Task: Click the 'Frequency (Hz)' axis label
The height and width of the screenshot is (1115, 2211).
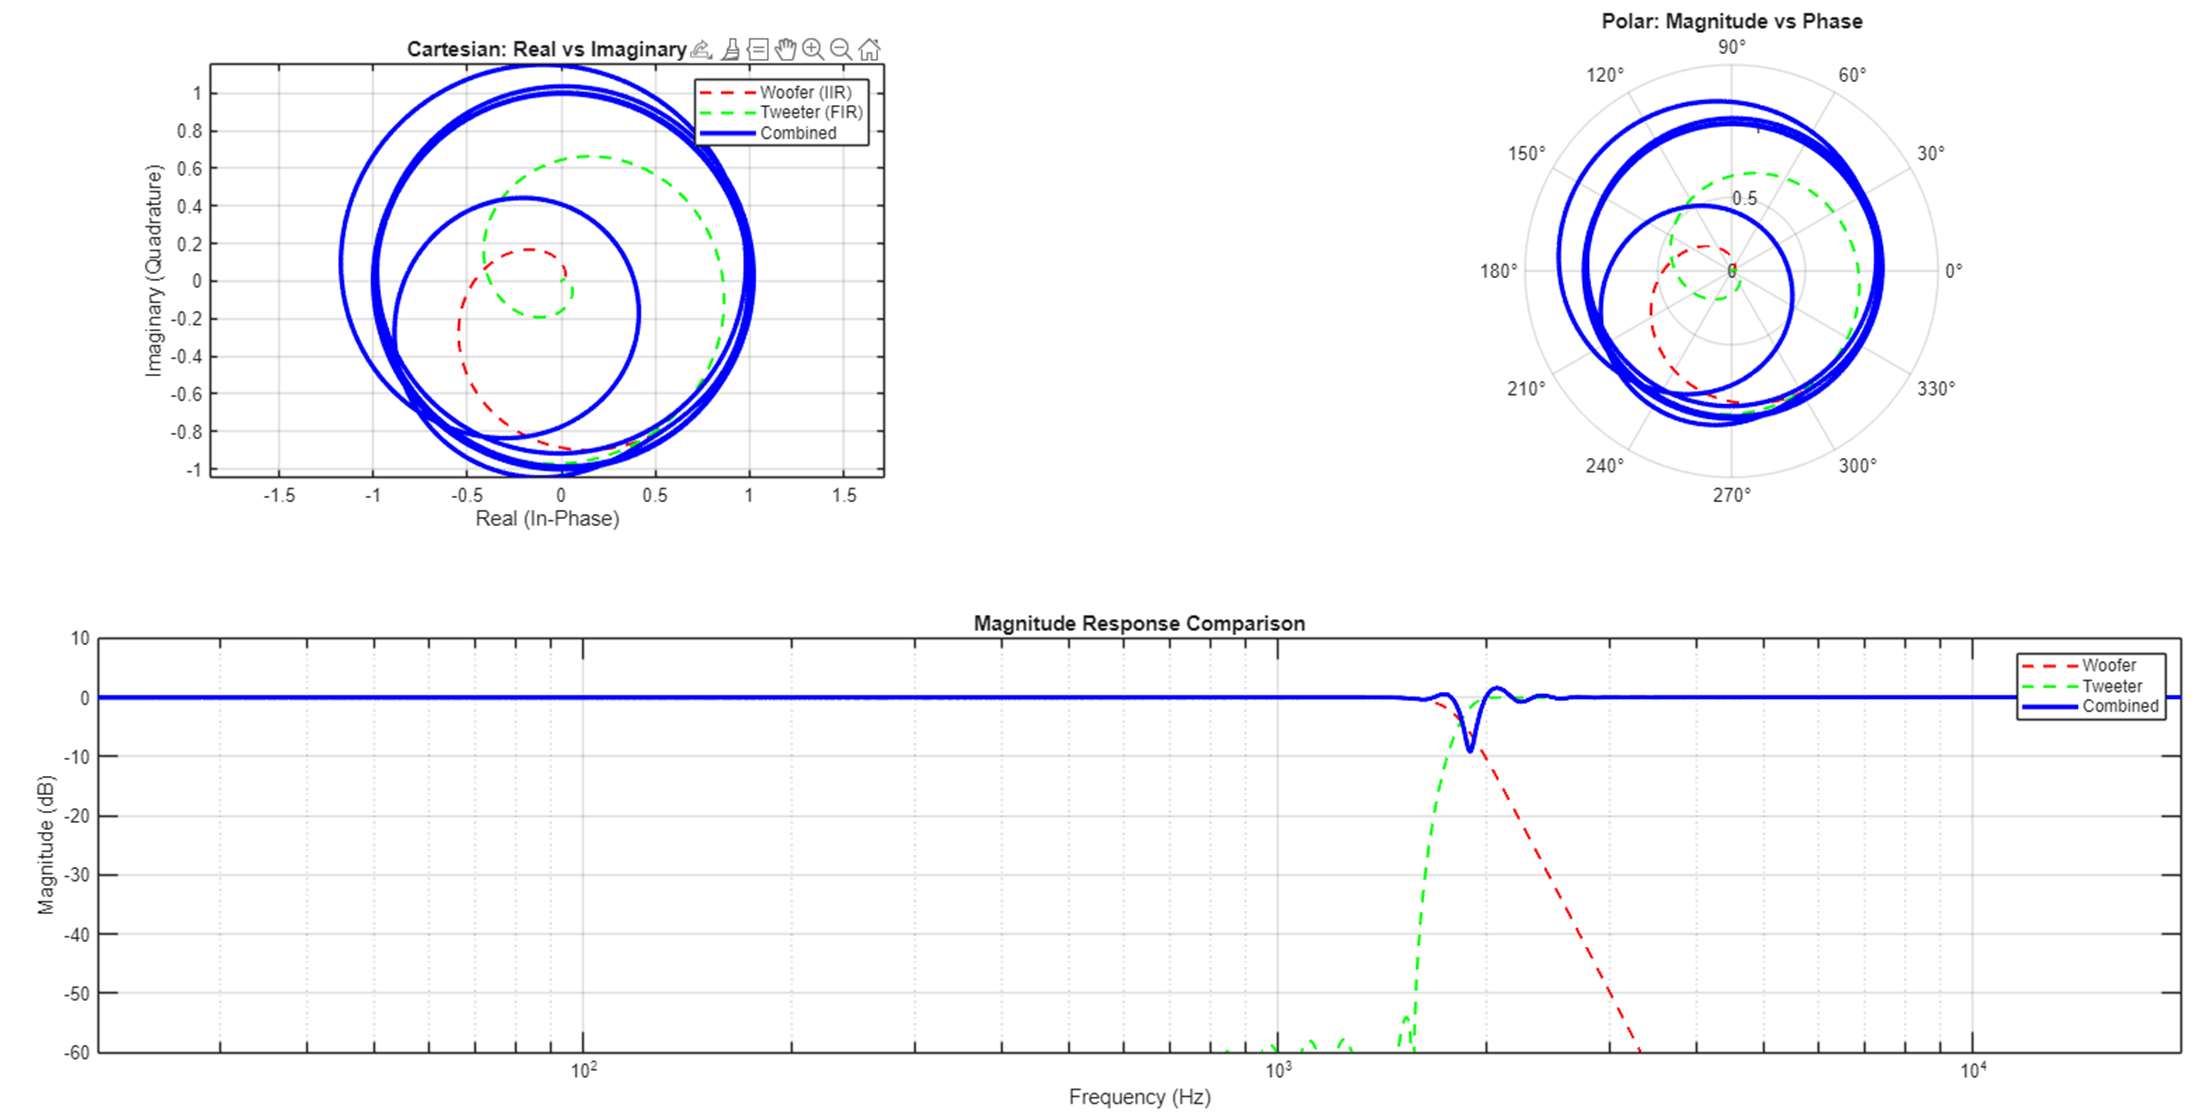Action: click(x=1139, y=1097)
